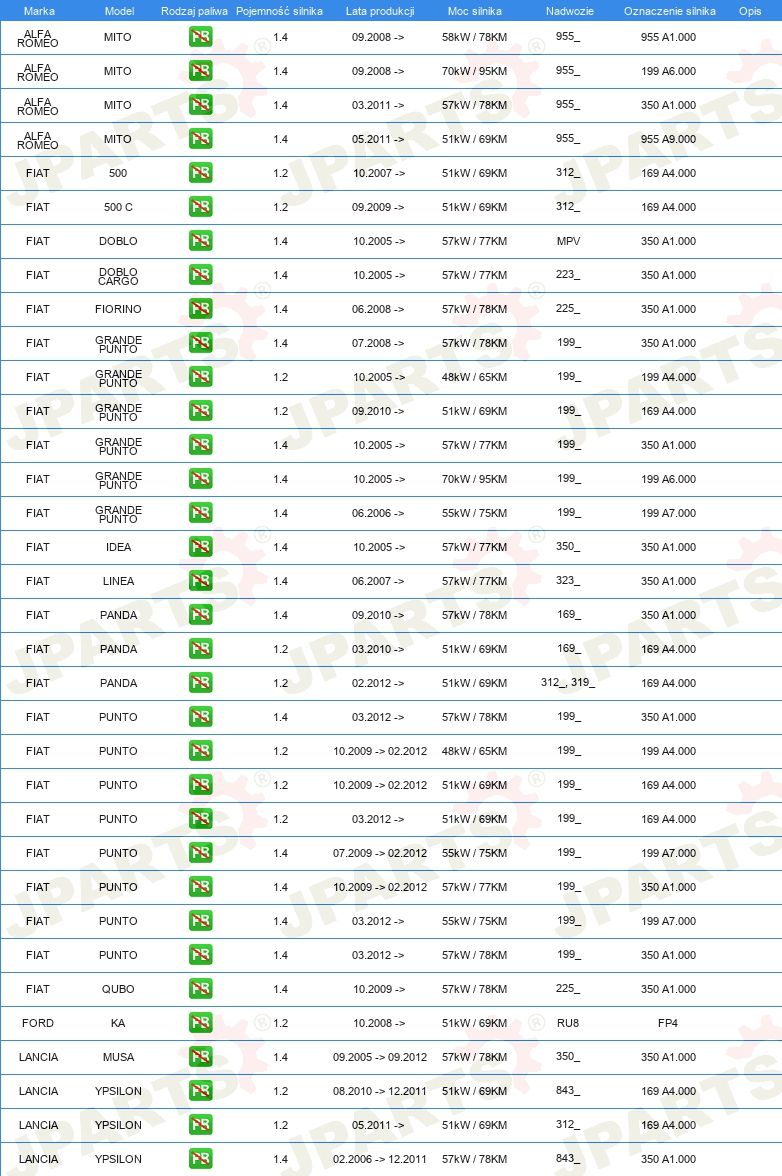Click production date 06.2008 -> in Fiorino row
782x1176 pixels.
tap(379, 309)
